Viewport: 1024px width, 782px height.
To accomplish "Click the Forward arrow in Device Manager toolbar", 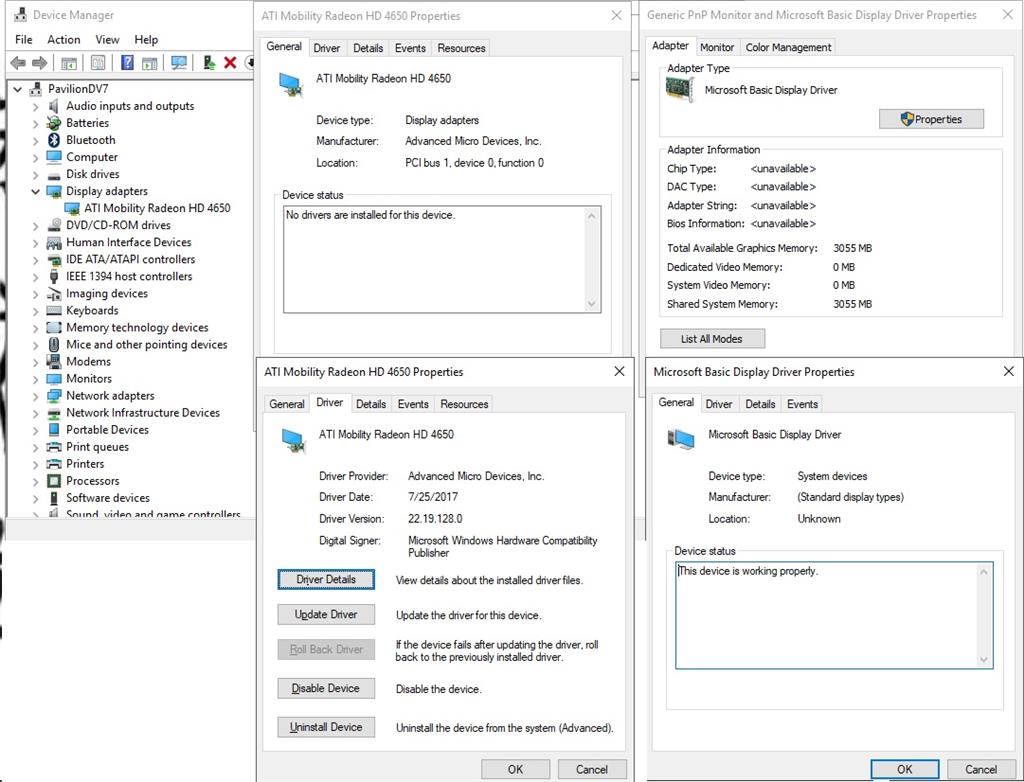I will 40,63.
